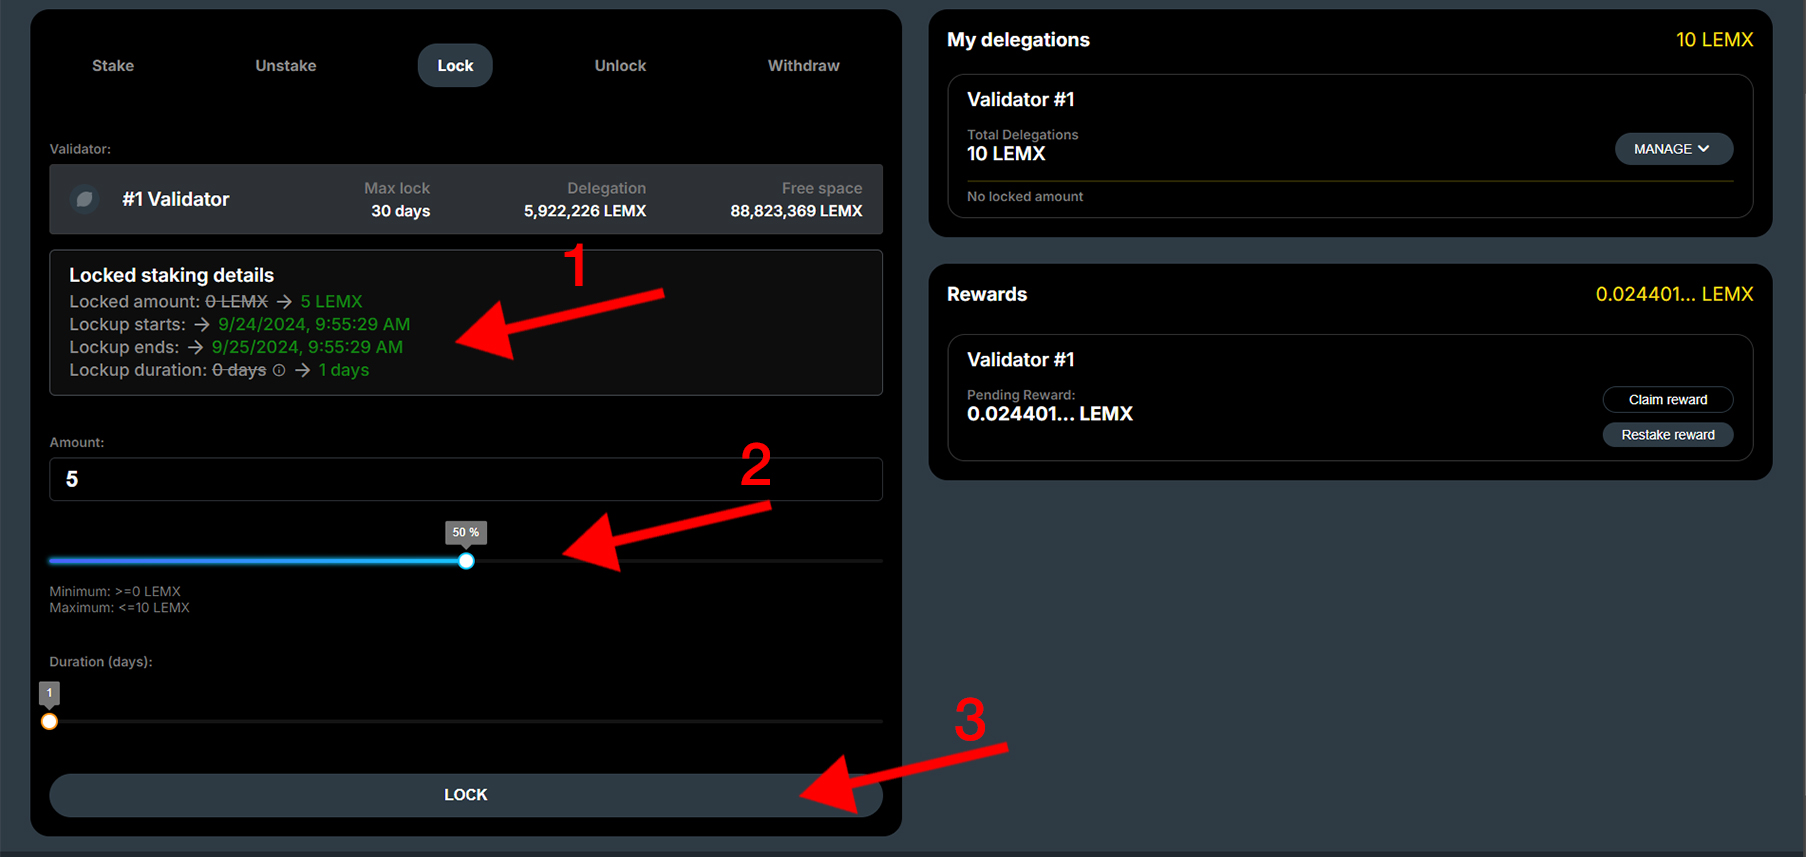Click the My delegations 10 LEMX total
The height and width of the screenshot is (857, 1806).
pyautogui.click(x=1713, y=40)
